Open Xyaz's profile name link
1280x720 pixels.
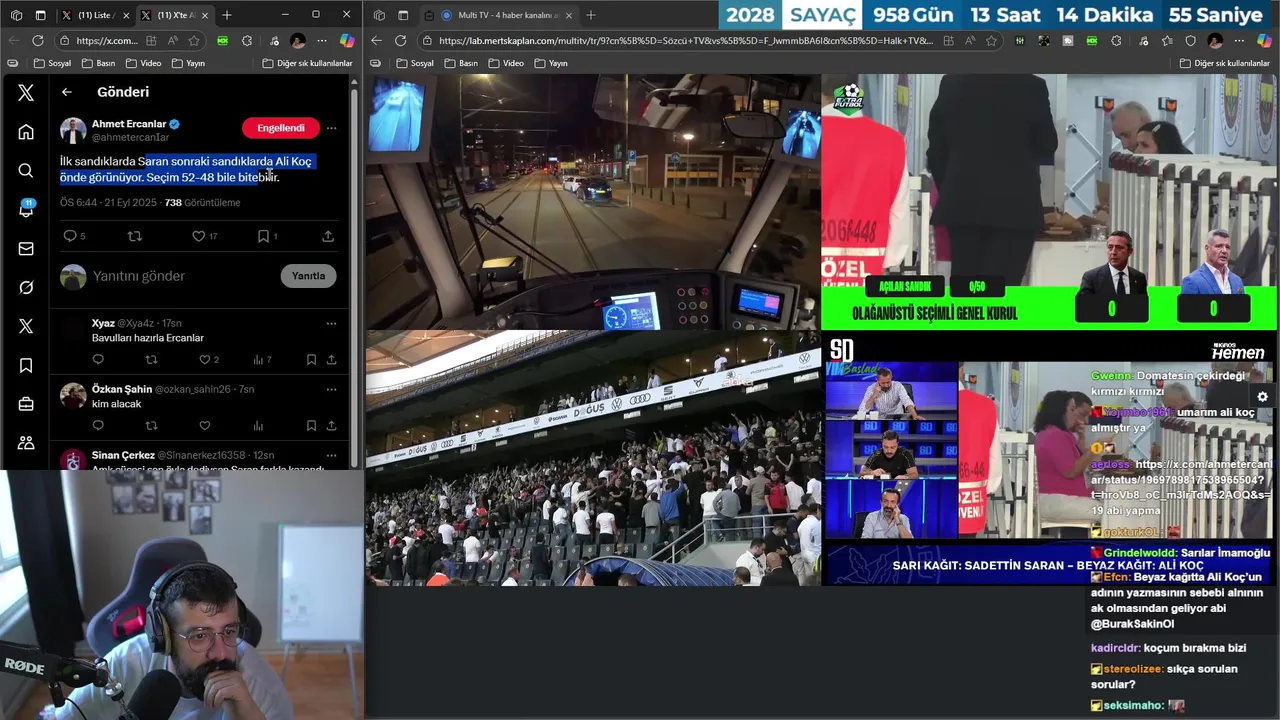pos(103,323)
